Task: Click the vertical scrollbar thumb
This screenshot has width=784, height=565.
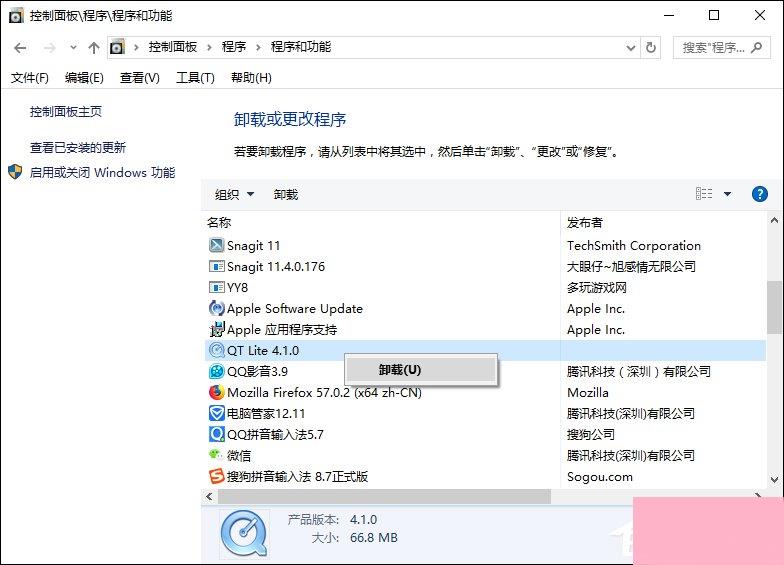Action: (x=774, y=307)
